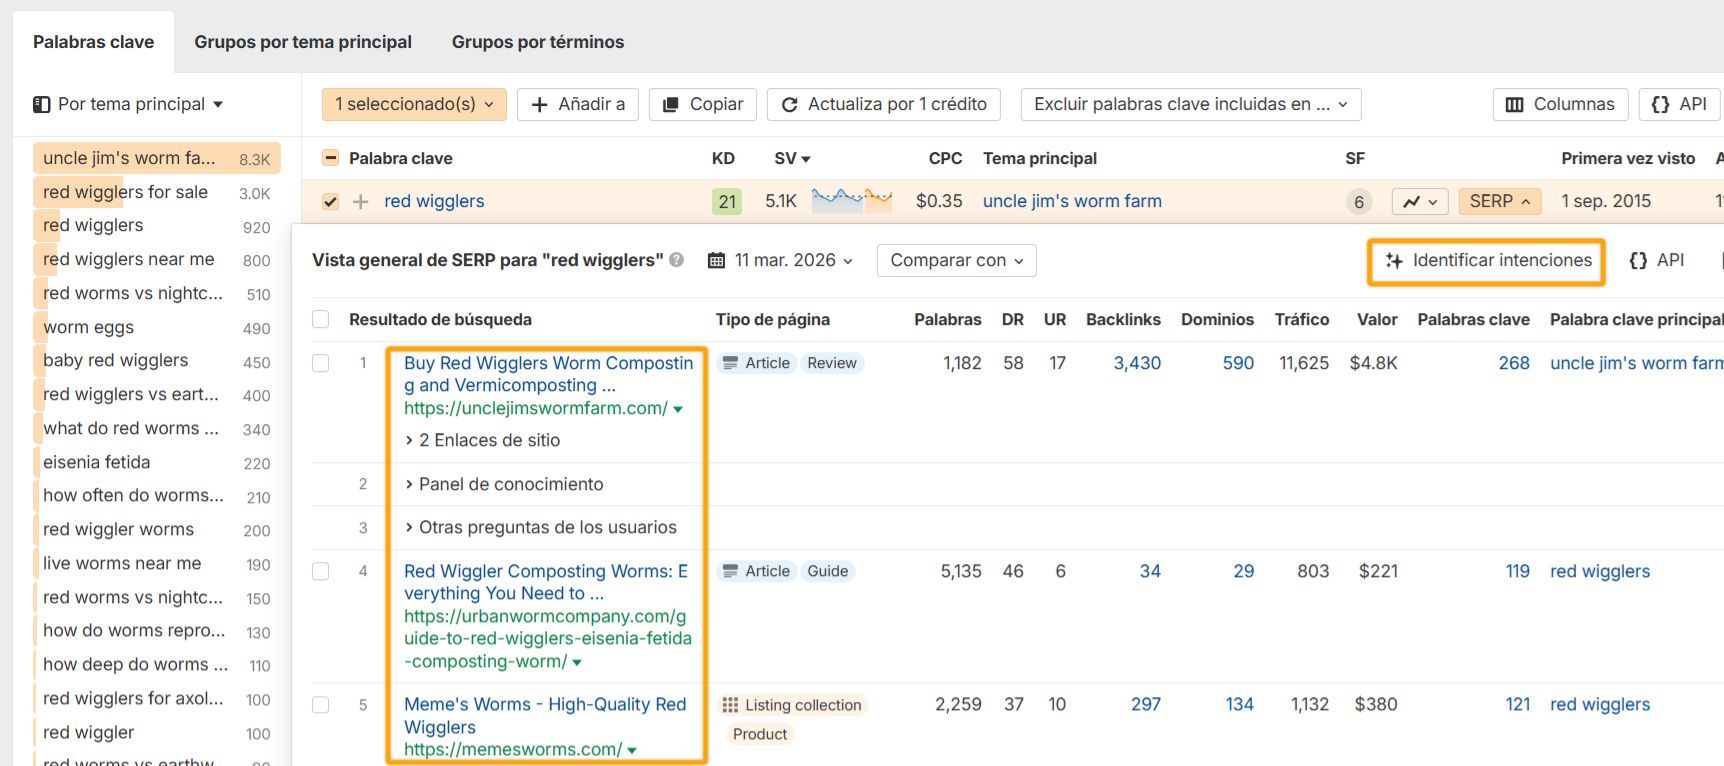Collapse the SERP button for red wigglers
Viewport: 1724px width, 766px height.
pyautogui.click(x=1500, y=202)
